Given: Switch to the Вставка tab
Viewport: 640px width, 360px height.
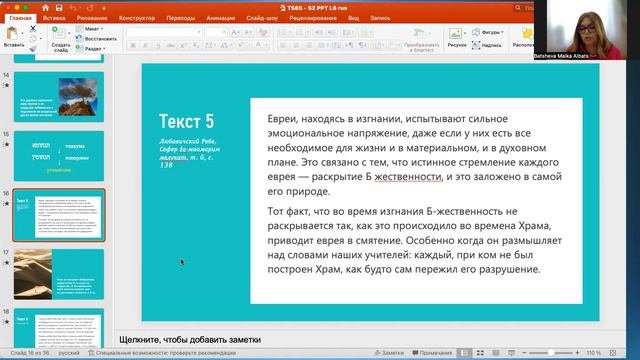Looking at the screenshot, I should click(x=54, y=18).
